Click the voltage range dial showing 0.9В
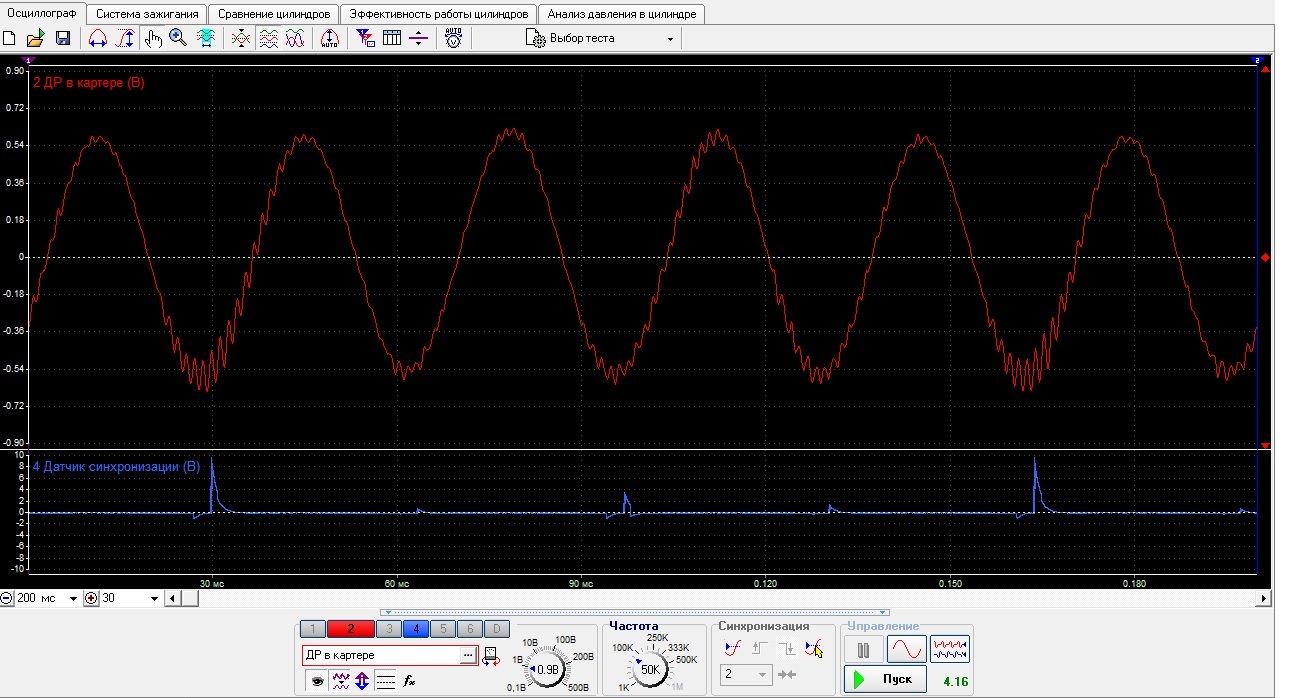 [x=547, y=669]
